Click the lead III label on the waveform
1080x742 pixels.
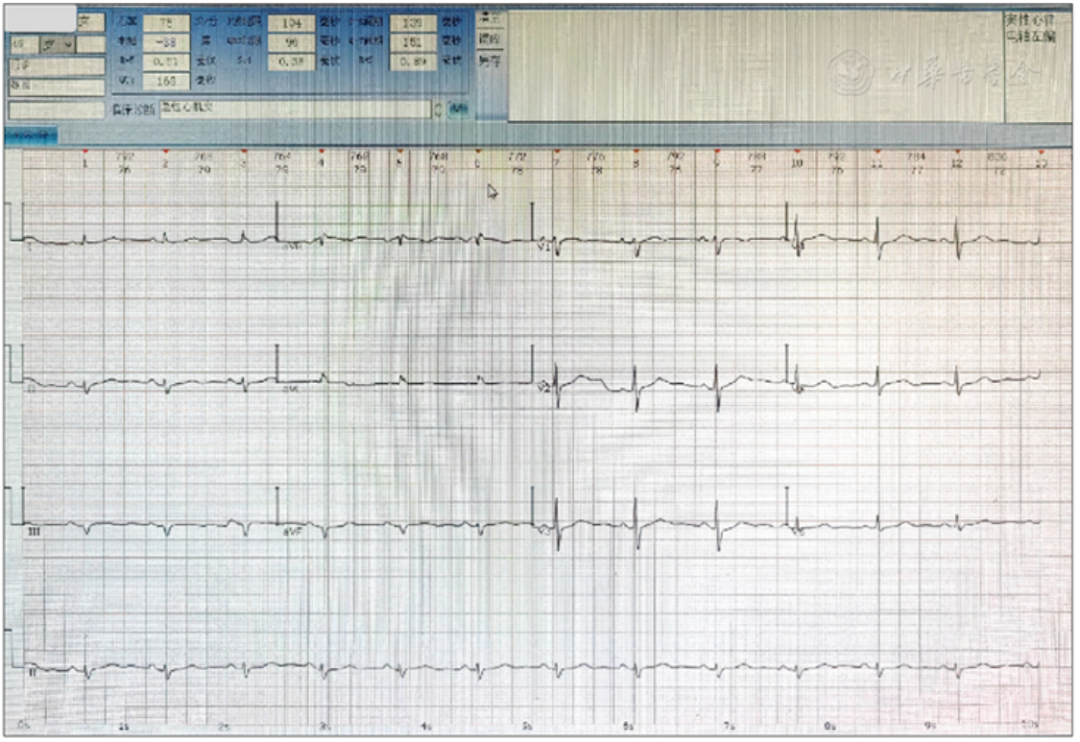click(34, 533)
